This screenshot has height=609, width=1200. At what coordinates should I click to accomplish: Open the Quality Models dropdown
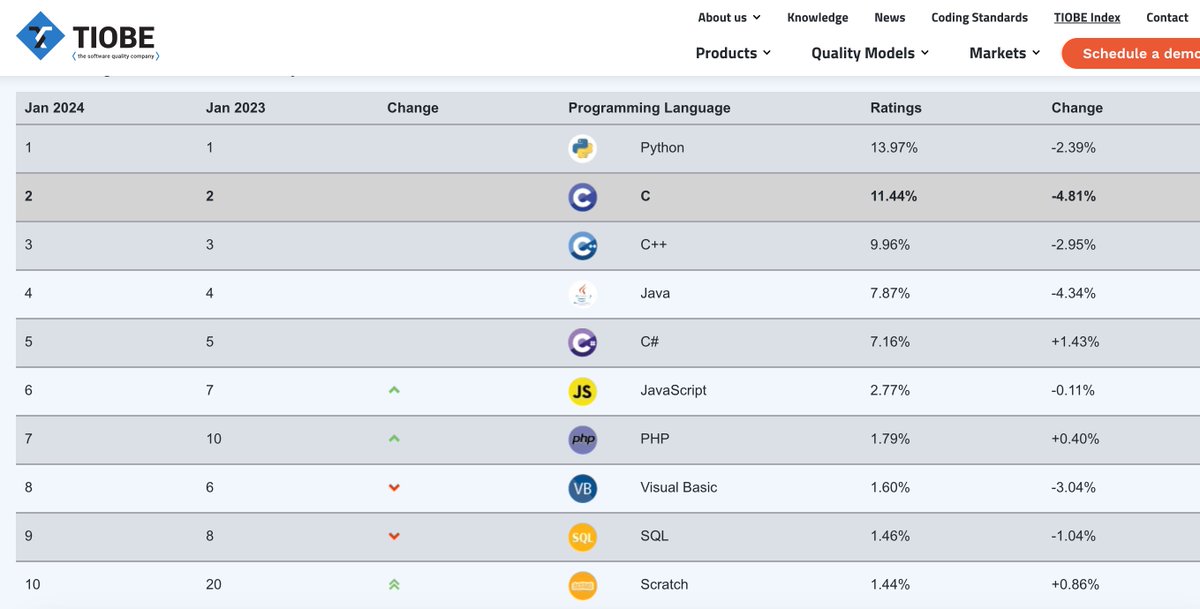870,53
